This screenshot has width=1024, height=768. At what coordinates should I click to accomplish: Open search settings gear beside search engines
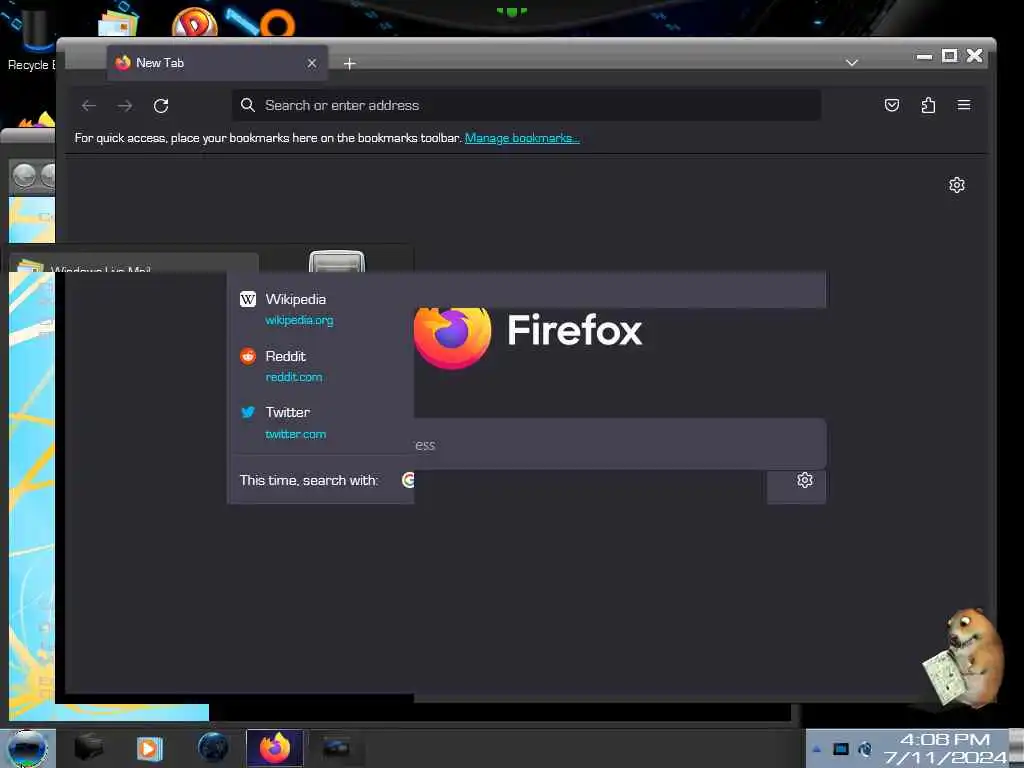[805, 480]
